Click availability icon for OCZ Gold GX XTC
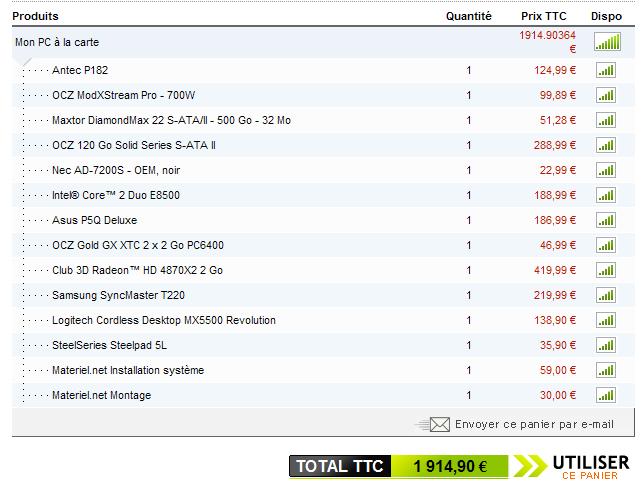Screen dimensions: 644x495 (x=606, y=246)
